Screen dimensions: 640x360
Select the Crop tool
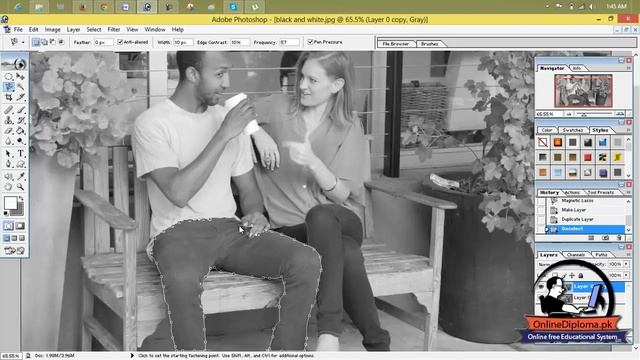tap(9, 97)
